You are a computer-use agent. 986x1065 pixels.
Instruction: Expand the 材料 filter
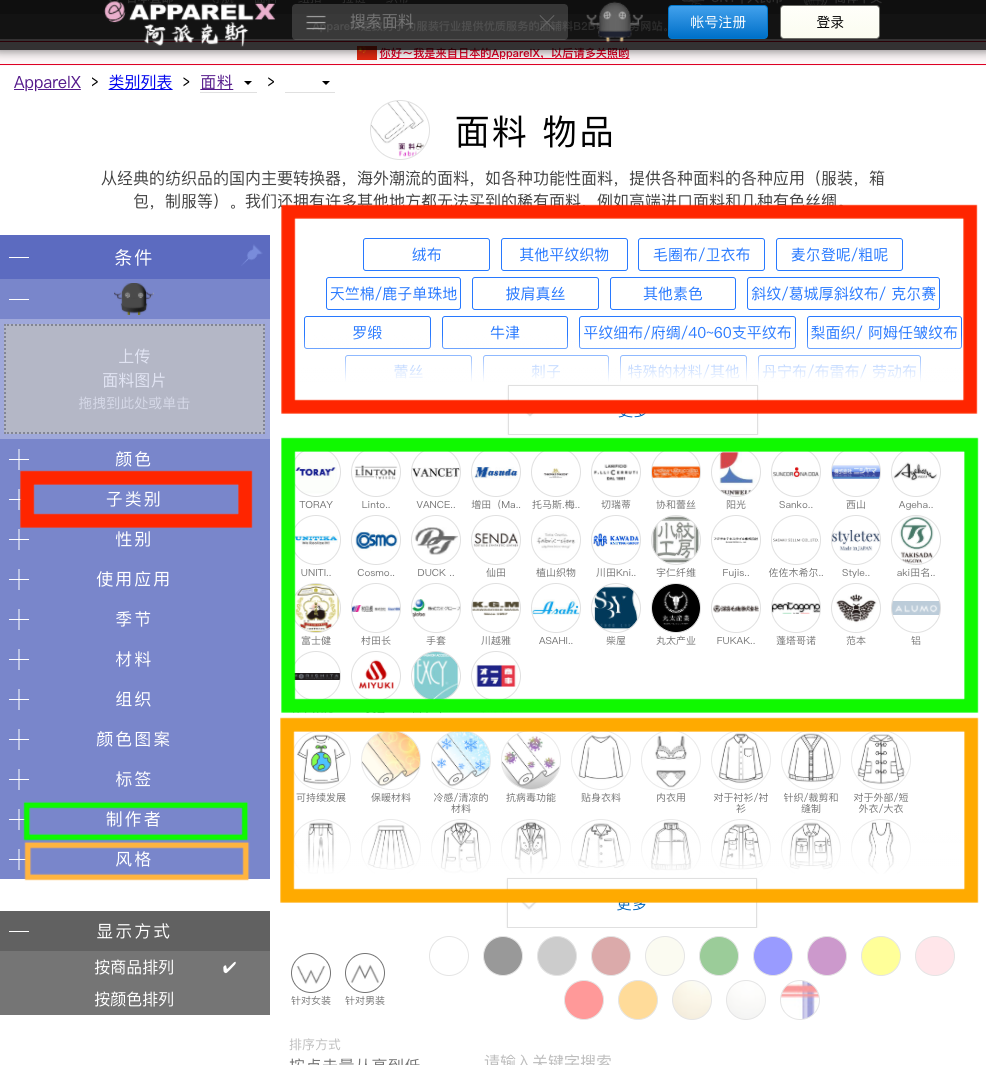(19, 660)
